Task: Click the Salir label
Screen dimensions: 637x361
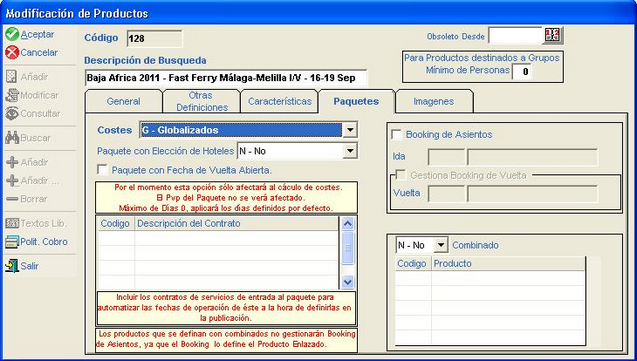Action: [30, 266]
